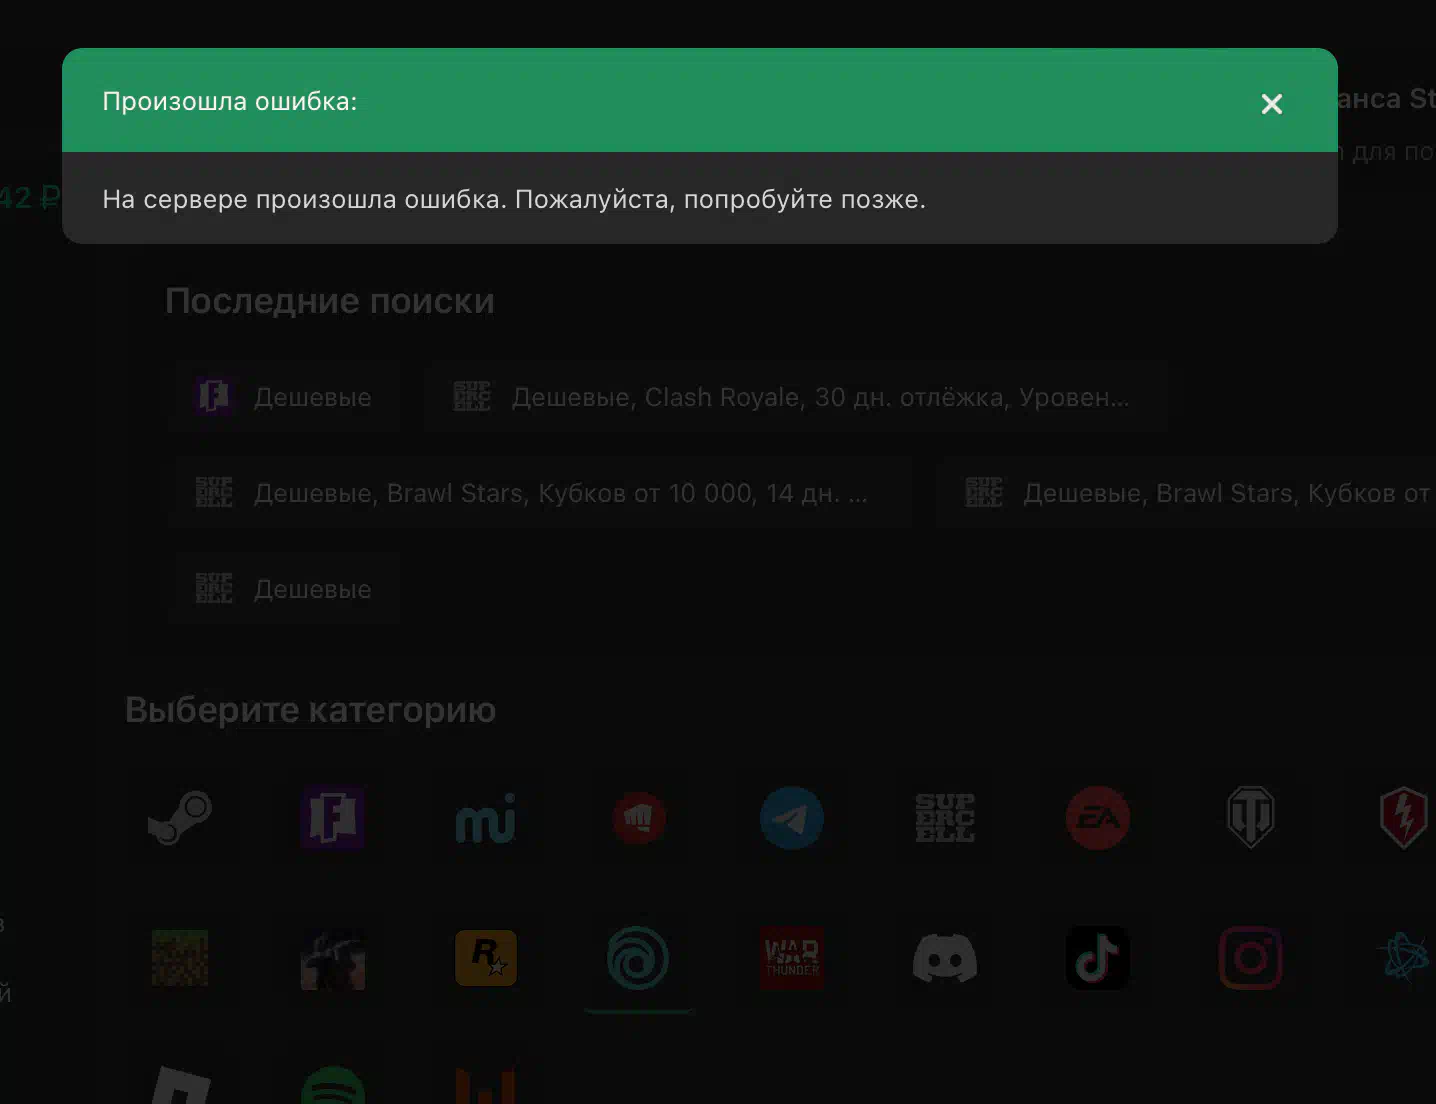Select the TikTok category icon
The width and height of the screenshot is (1436, 1104).
1098,958
